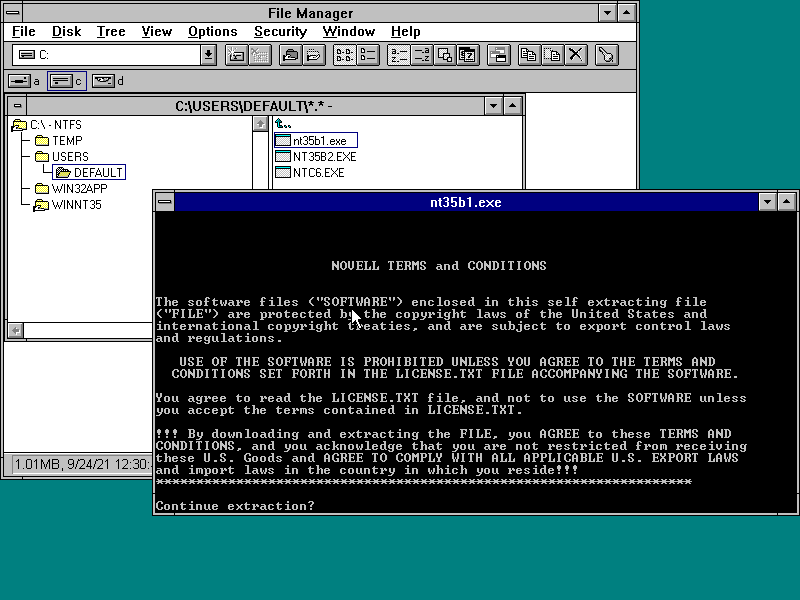Open the Tree menu
The height and width of the screenshot is (600, 800).
click(111, 32)
